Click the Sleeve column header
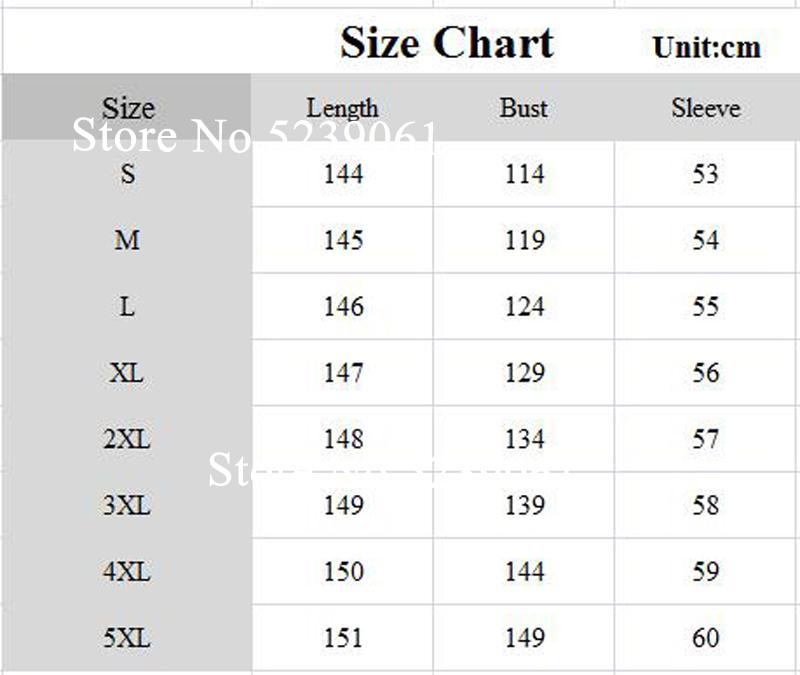800x675 pixels. click(x=705, y=107)
